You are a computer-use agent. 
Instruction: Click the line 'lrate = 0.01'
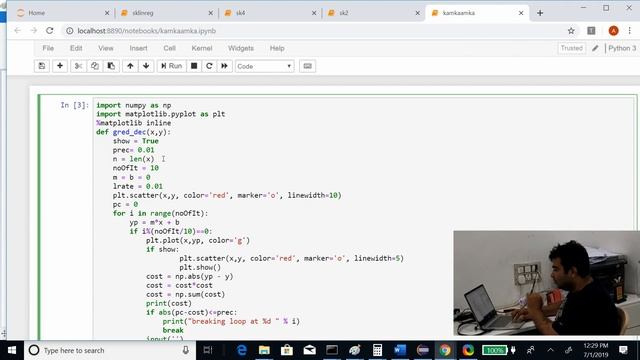(x=138, y=186)
